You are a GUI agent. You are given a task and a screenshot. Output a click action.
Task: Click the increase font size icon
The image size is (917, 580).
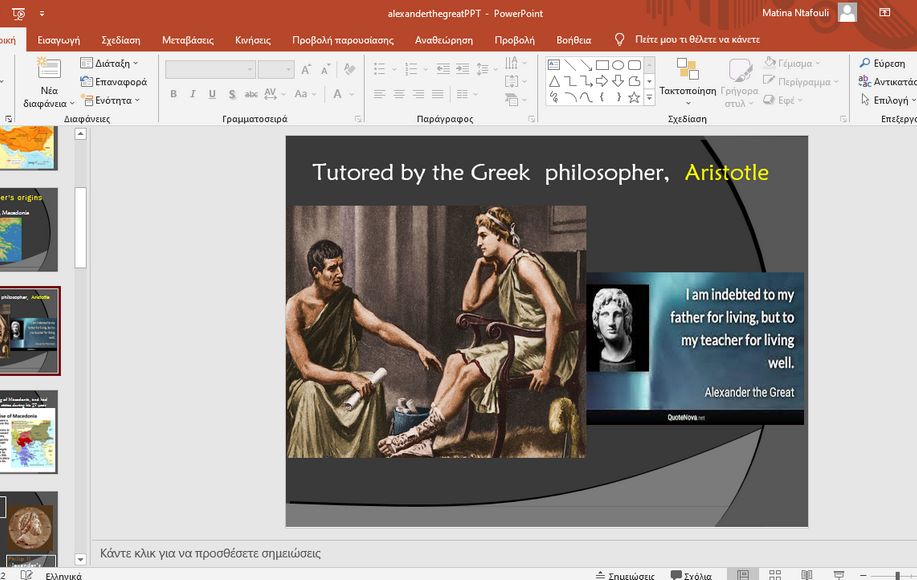(306, 70)
